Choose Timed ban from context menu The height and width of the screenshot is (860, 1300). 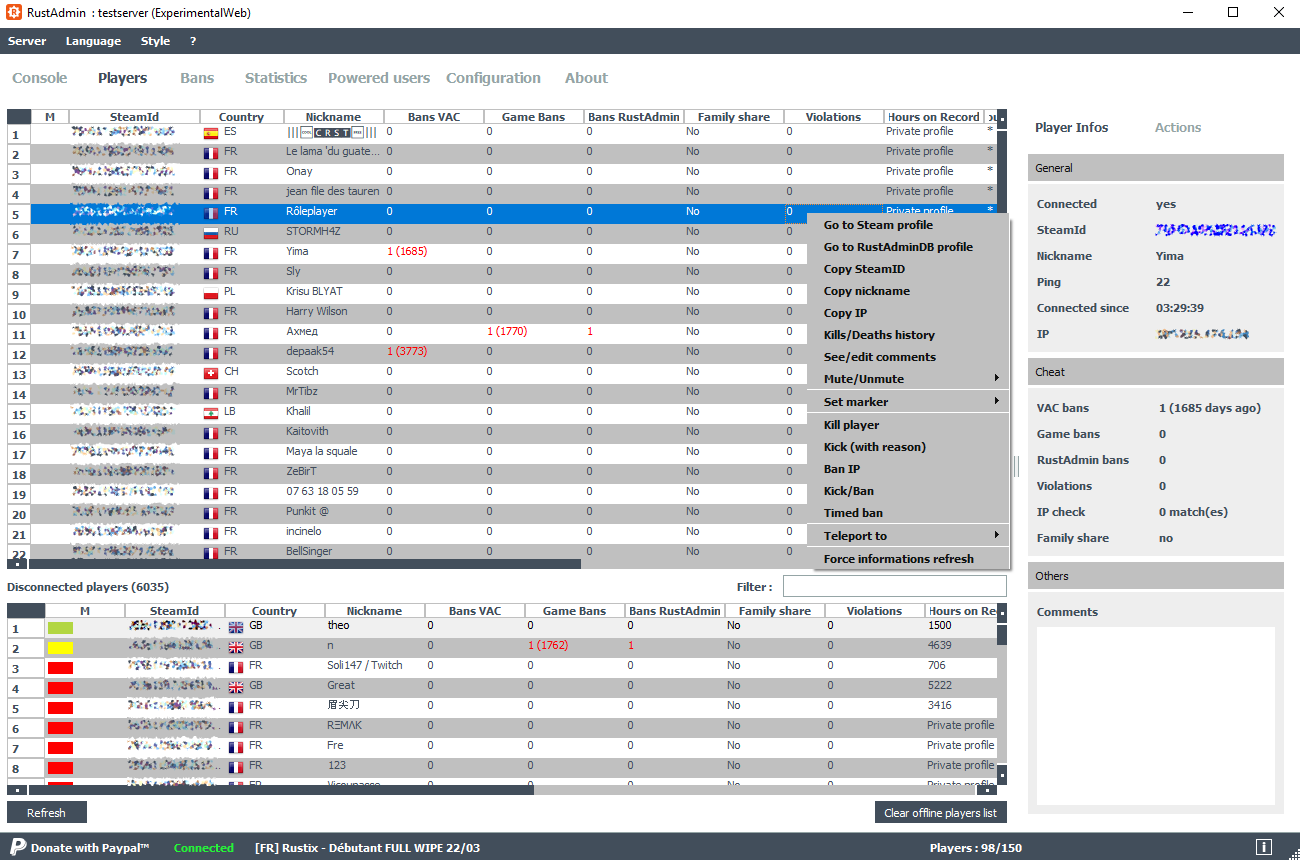[909, 513]
